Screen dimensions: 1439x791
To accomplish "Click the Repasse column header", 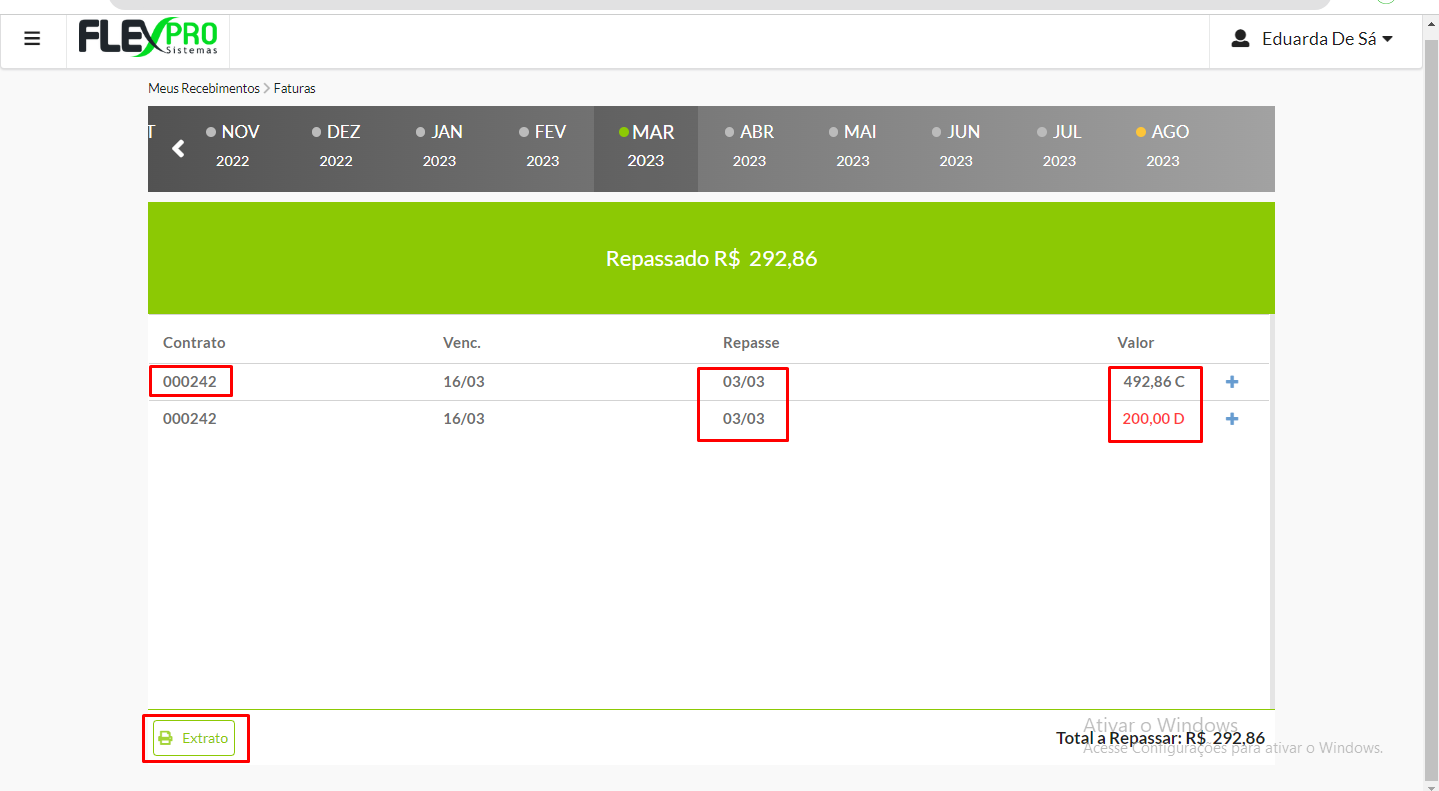I will (751, 342).
